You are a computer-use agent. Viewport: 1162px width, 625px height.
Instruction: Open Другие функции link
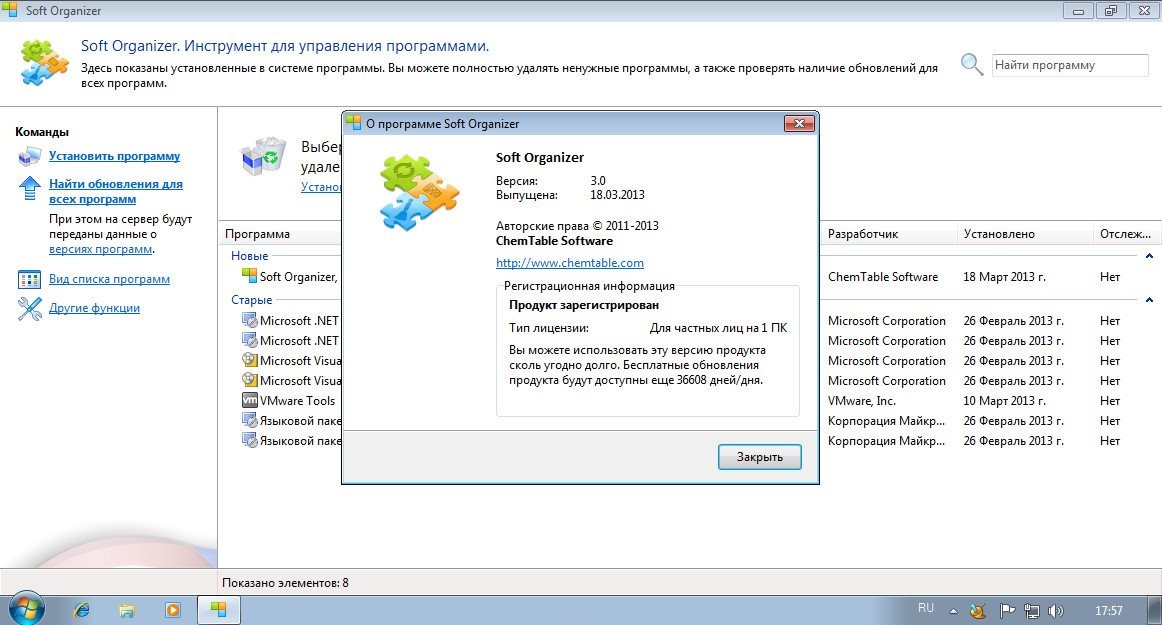click(x=94, y=308)
